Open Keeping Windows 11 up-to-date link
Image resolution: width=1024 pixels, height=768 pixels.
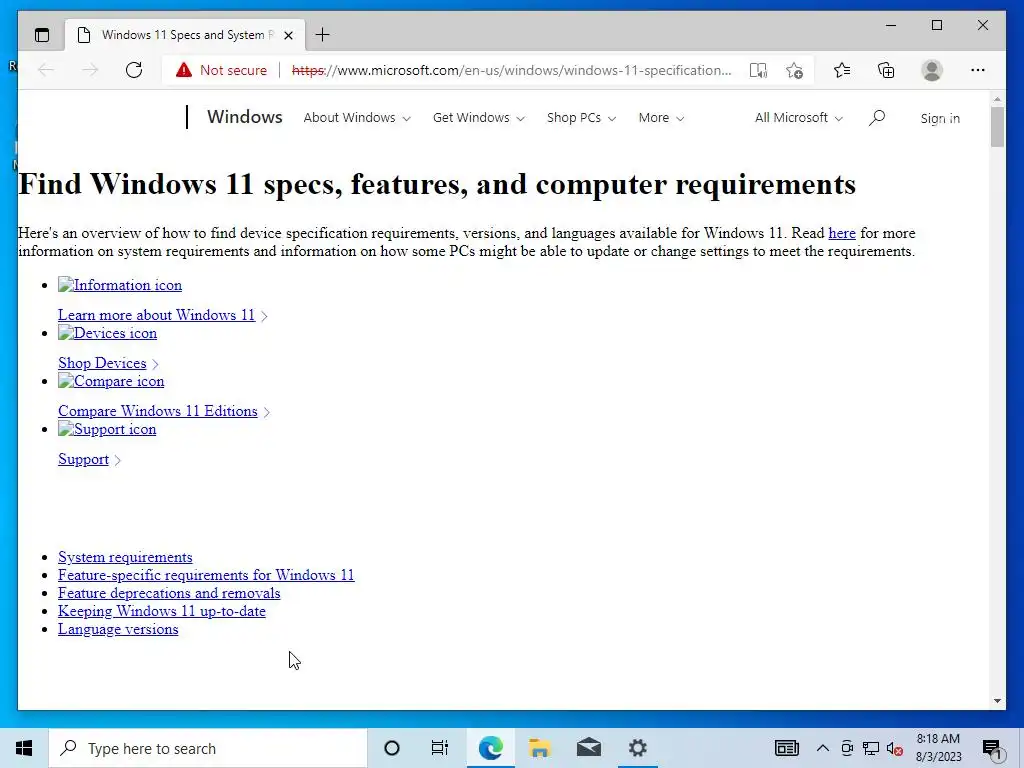(161, 611)
